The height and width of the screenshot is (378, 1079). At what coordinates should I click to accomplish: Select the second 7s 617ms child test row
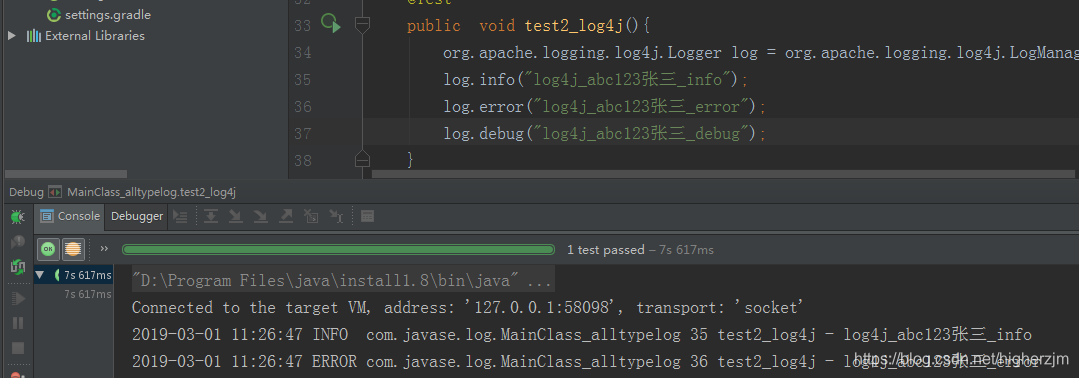click(87, 294)
